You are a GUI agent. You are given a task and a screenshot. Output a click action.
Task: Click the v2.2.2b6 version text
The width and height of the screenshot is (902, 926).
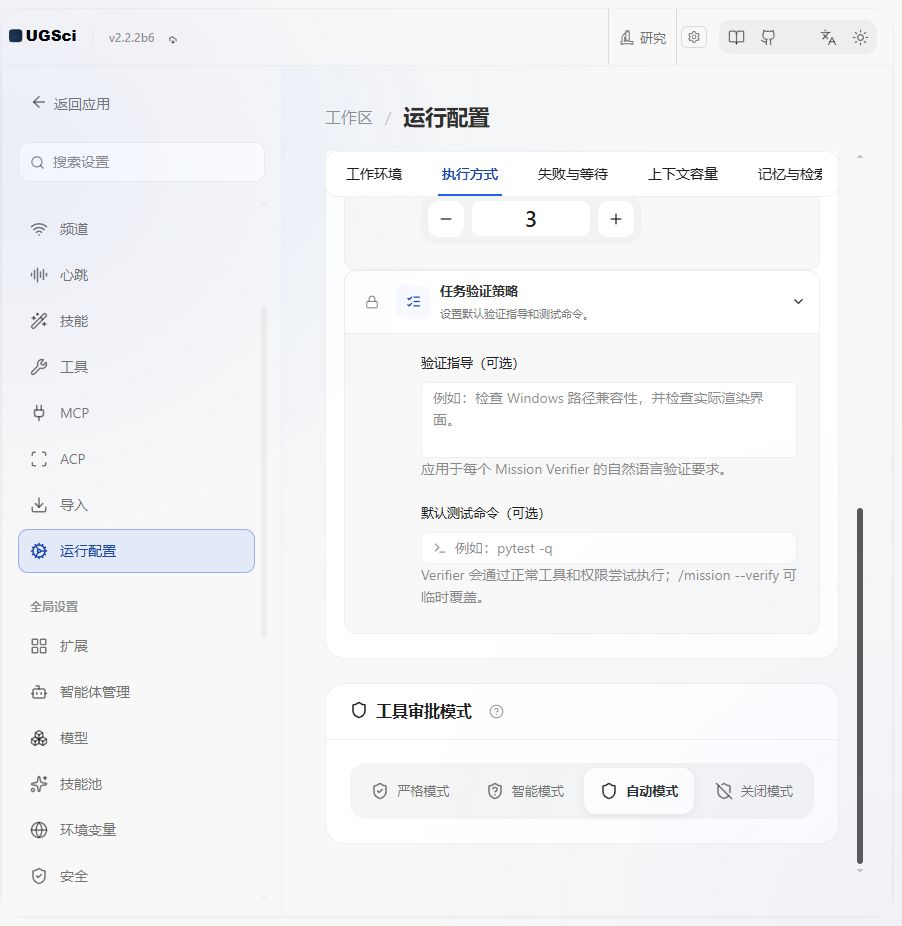[x=131, y=38]
